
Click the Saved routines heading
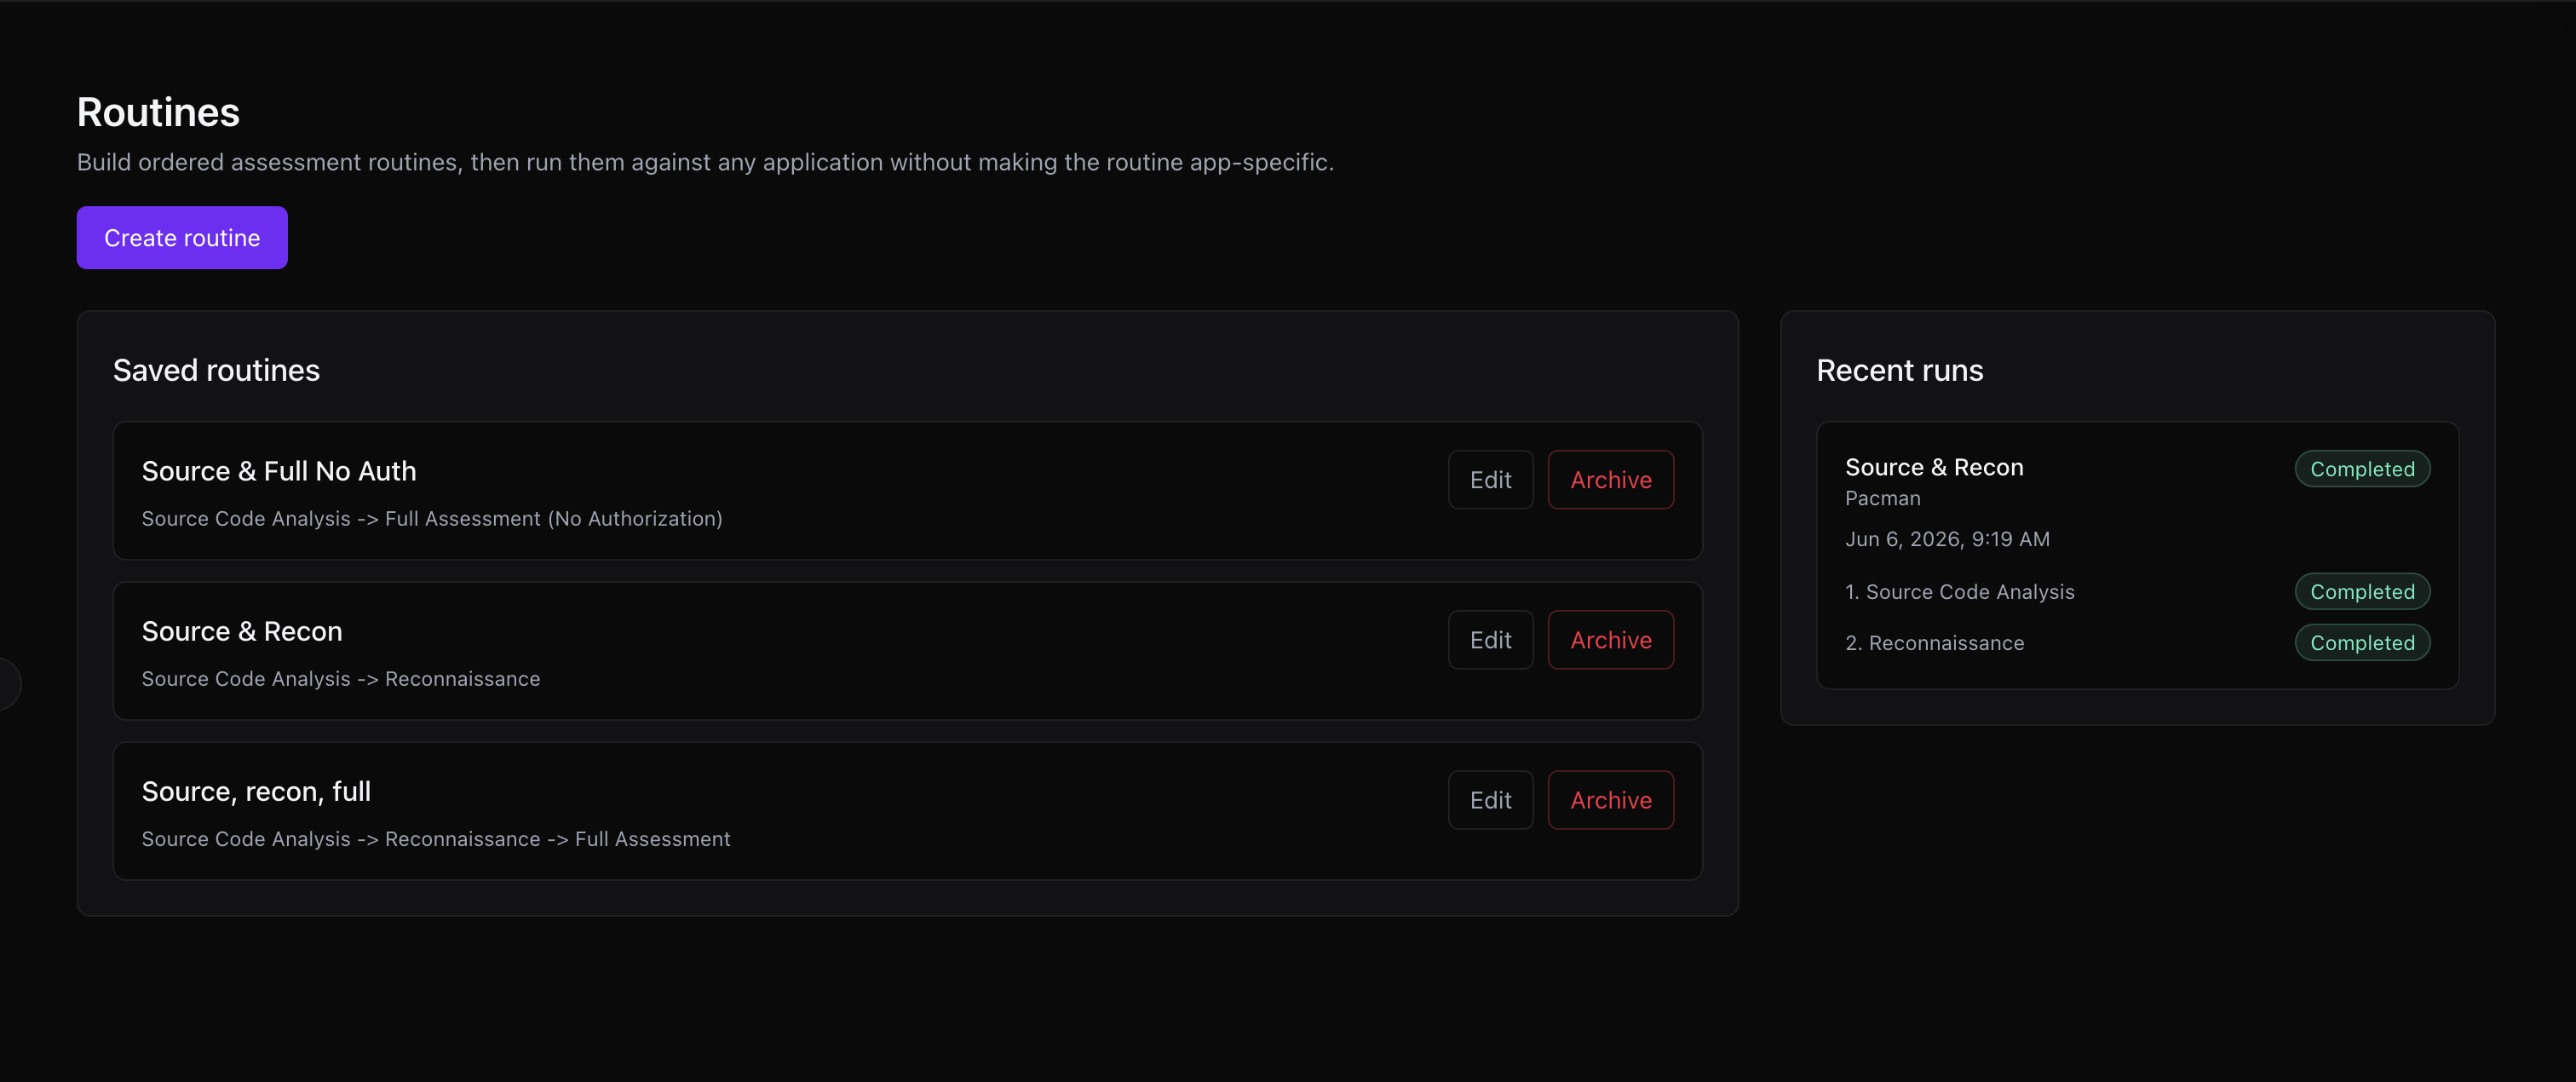pyautogui.click(x=216, y=371)
